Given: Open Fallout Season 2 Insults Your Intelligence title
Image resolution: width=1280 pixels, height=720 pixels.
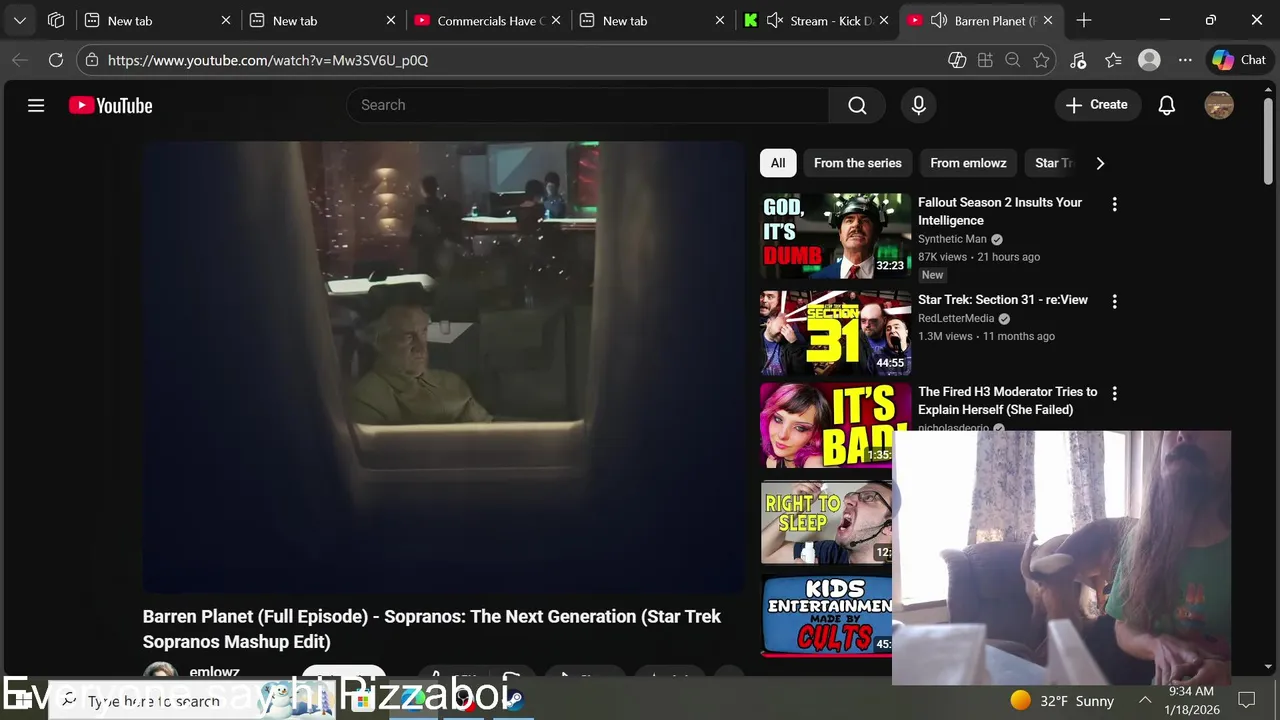Looking at the screenshot, I should [1000, 211].
